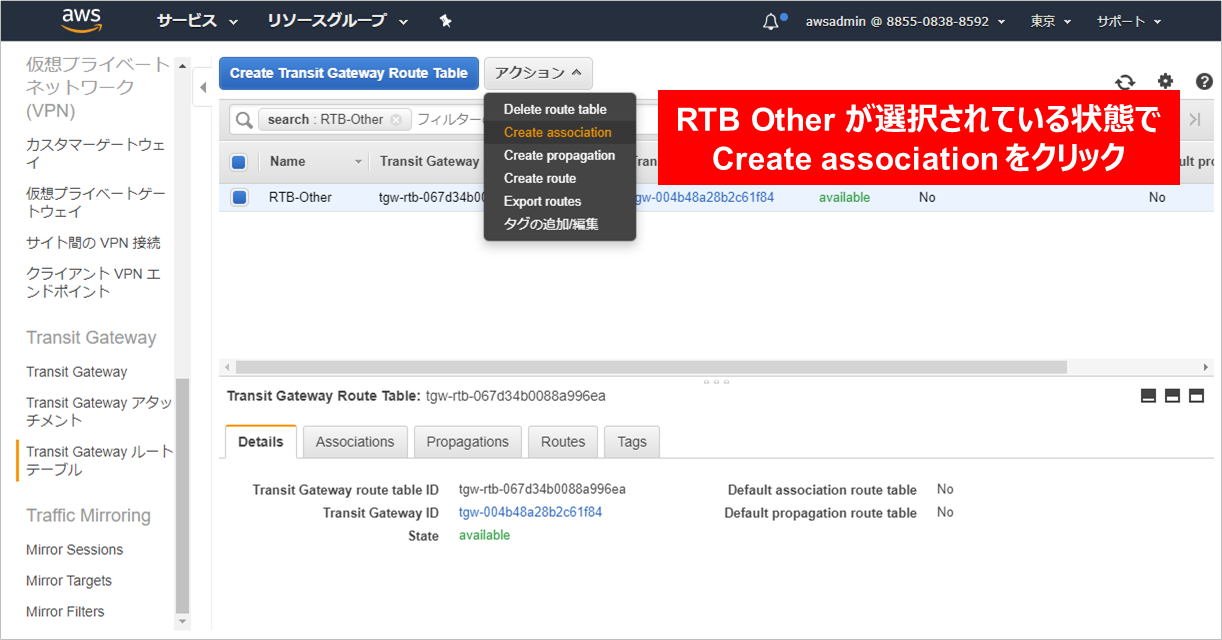
Task: Click the horizontal table scrollbar
Action: coord(650,367)
